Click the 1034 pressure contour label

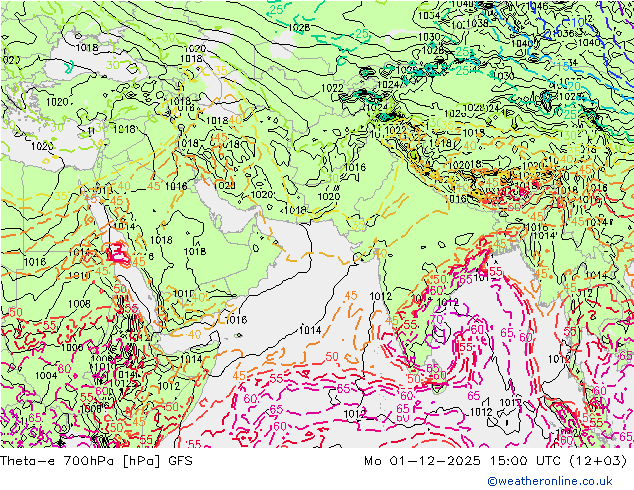[429, 16]
